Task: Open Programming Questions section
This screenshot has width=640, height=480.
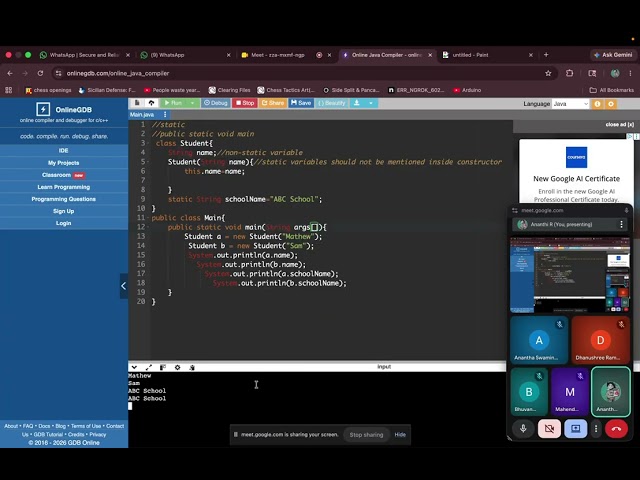Action: pos(64,199)
